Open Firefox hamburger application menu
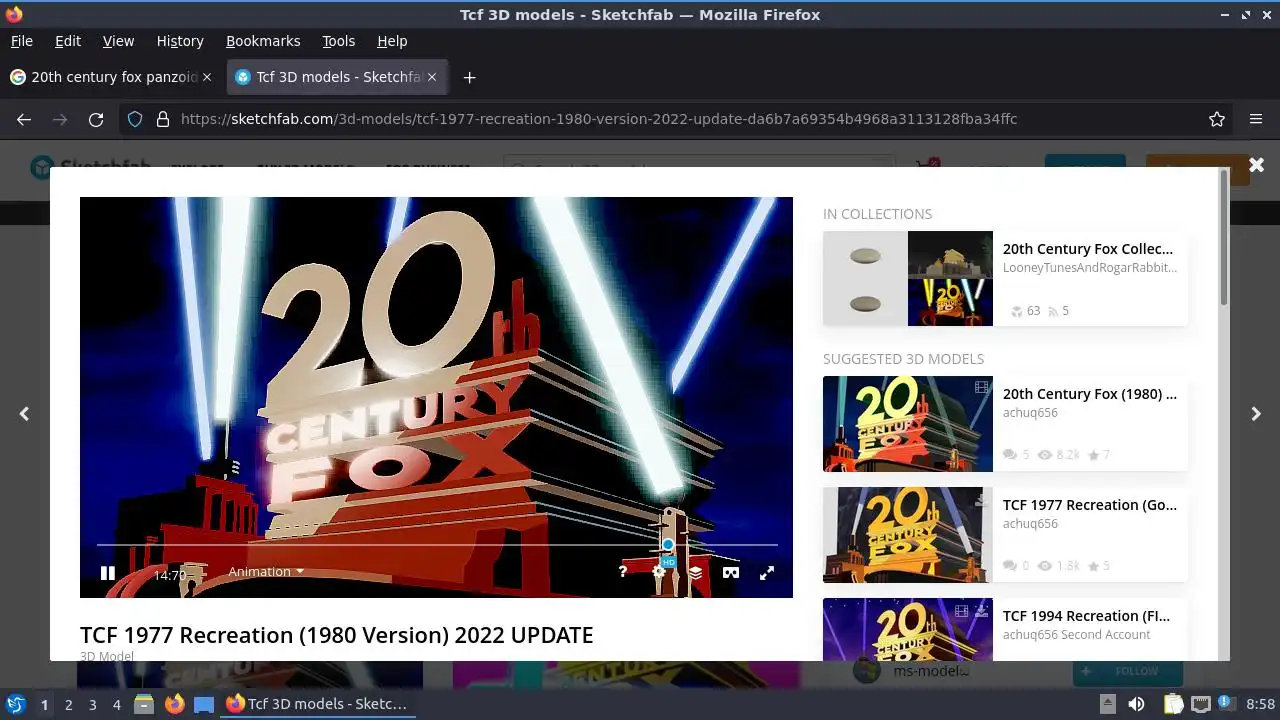The image size is (1280, 720). click(x=1256, y=119)
